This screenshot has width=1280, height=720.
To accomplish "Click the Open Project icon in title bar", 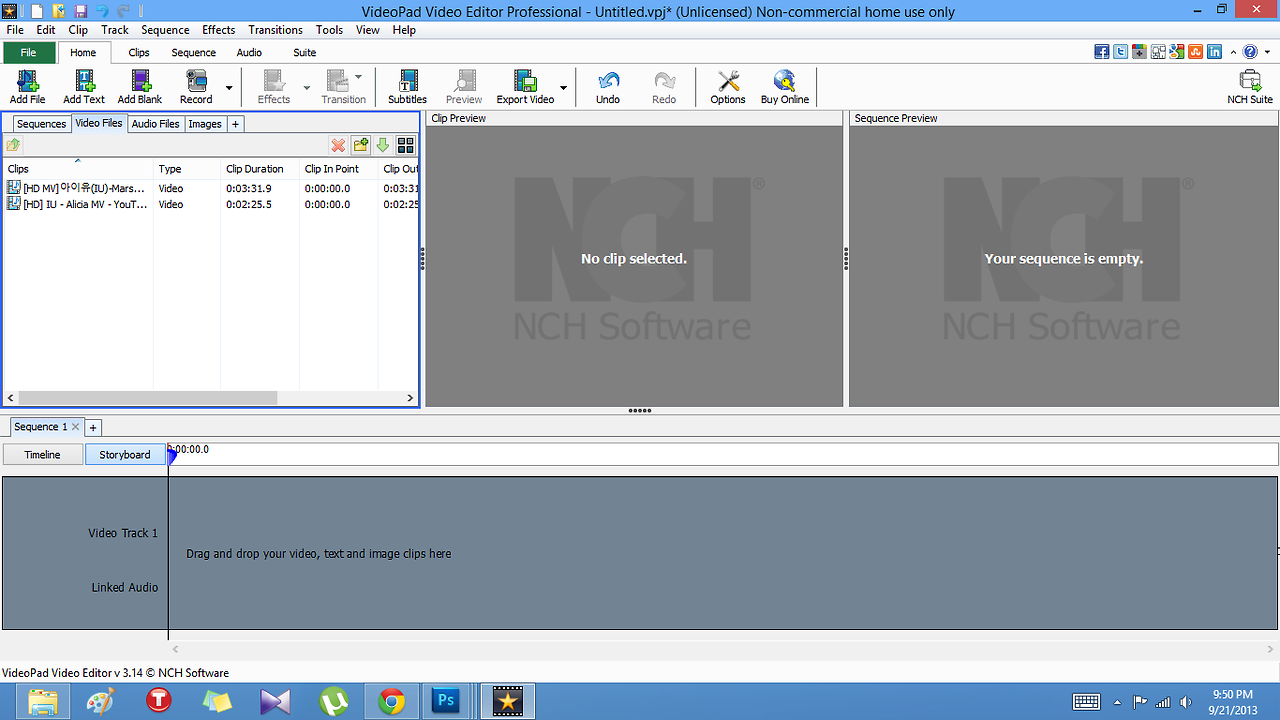I will pyautogui.click(x=58, y=11).
